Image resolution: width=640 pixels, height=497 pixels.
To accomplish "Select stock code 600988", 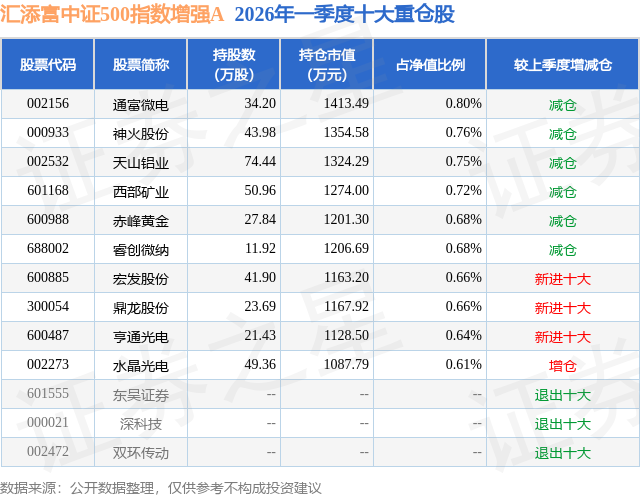I will pos(48,220).
